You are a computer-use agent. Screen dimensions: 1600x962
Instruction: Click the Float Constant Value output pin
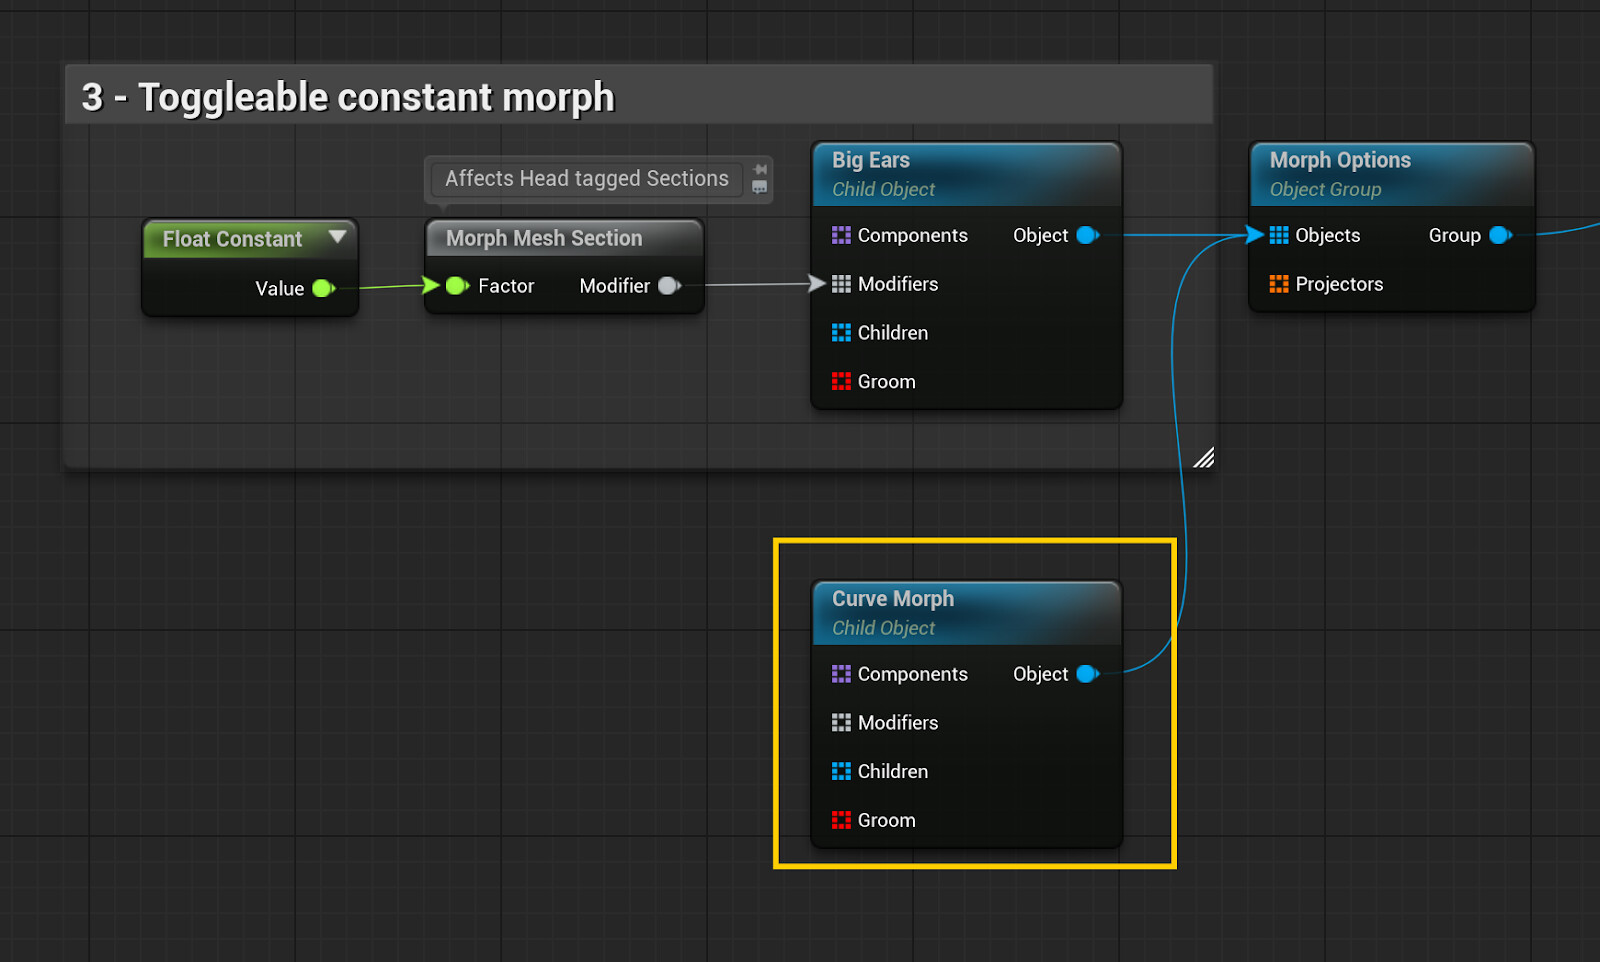(323, 288)
